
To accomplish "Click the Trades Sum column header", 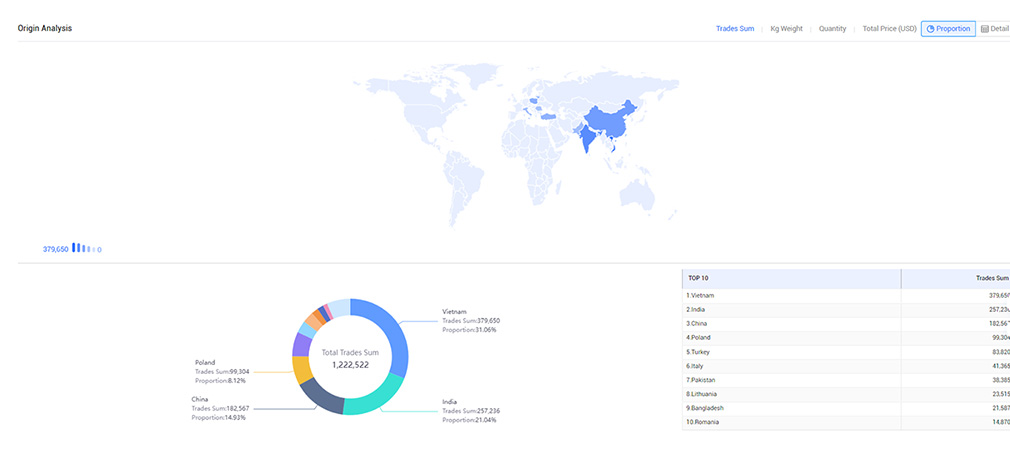I will (x=990, y=277).
